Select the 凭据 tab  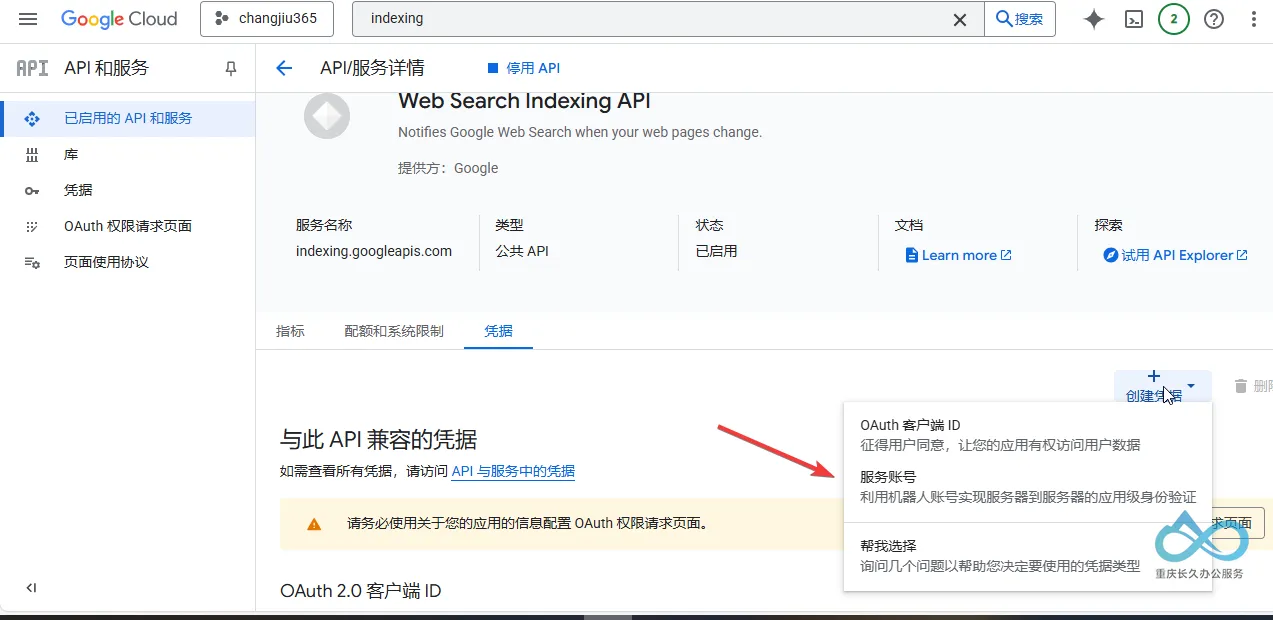pos(498,331)
